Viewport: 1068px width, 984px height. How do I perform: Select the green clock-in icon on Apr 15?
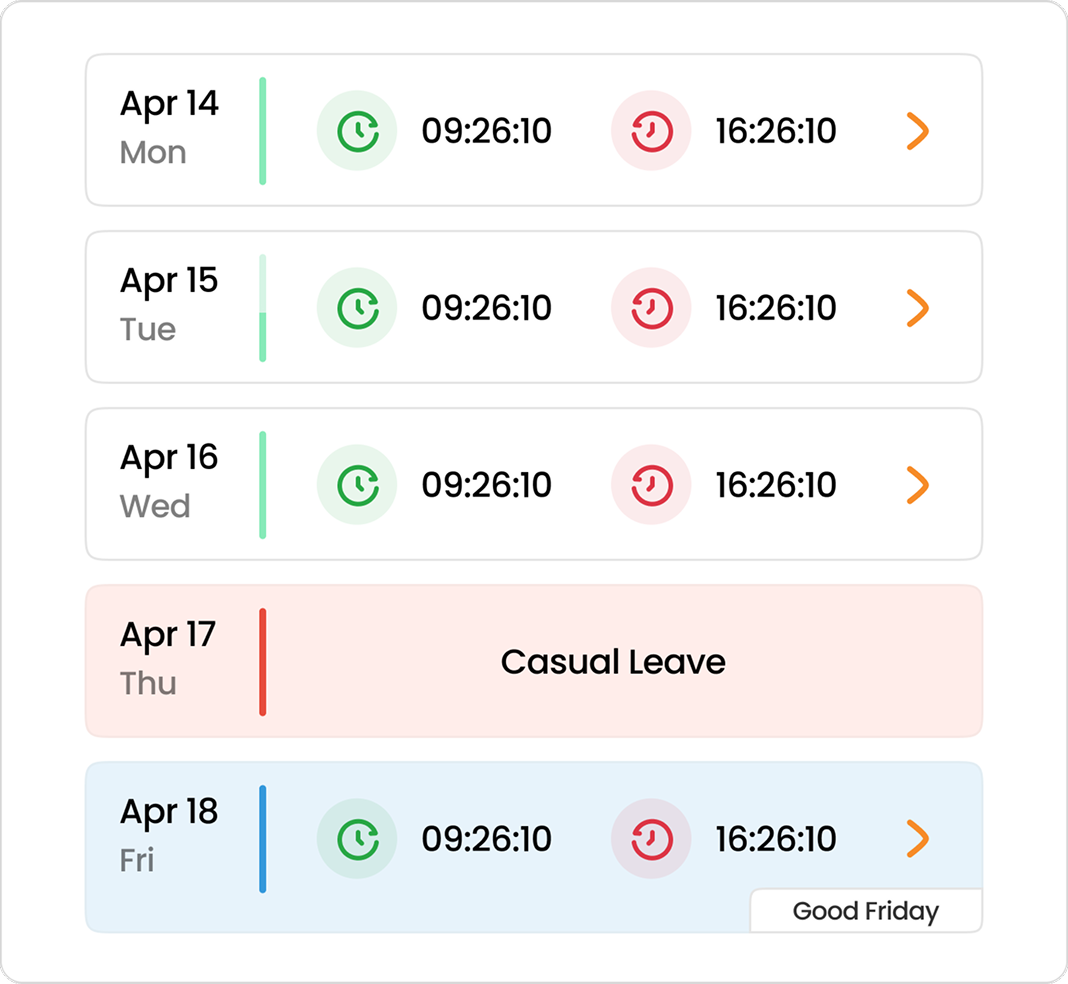(x=357, y=308)
